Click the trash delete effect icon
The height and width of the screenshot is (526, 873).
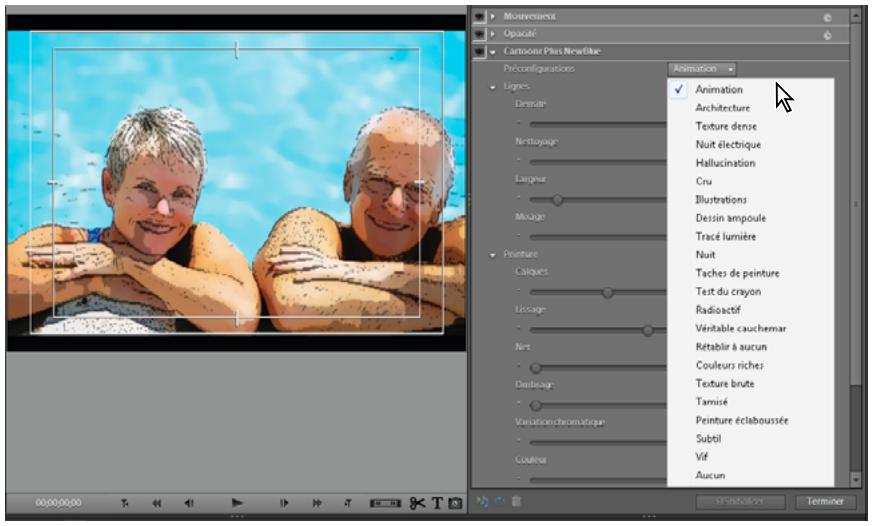516,502
